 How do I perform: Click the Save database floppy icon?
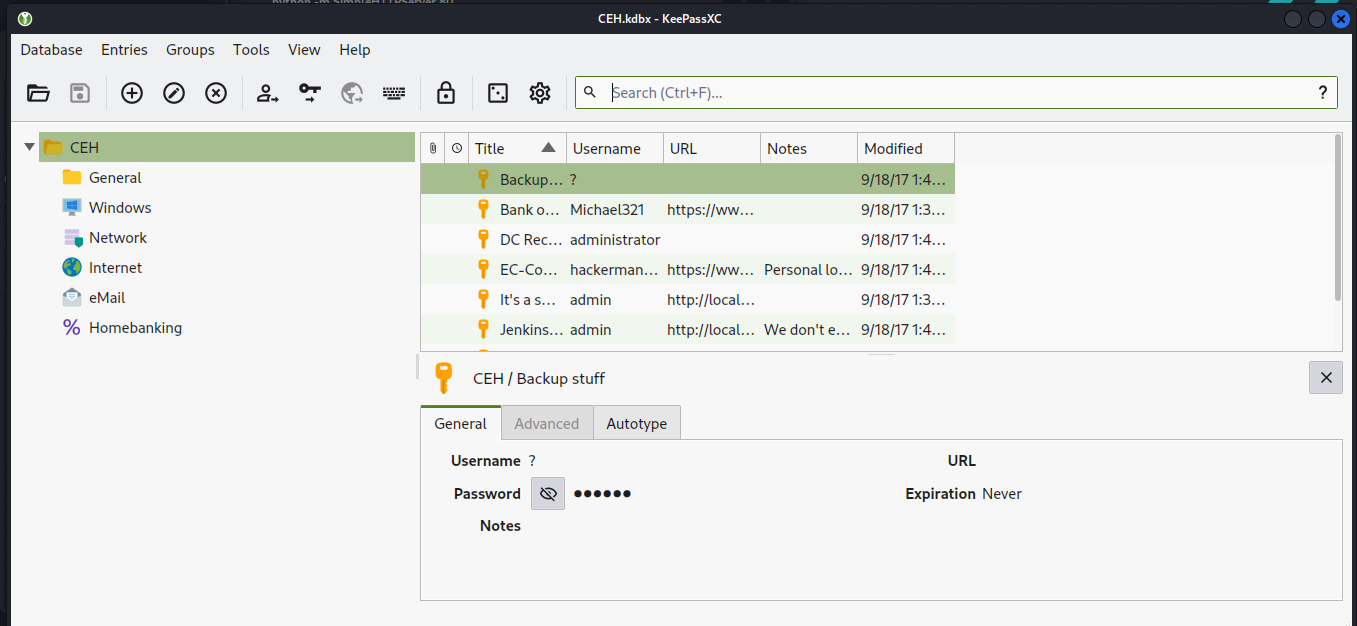click(x=80, y=93)
